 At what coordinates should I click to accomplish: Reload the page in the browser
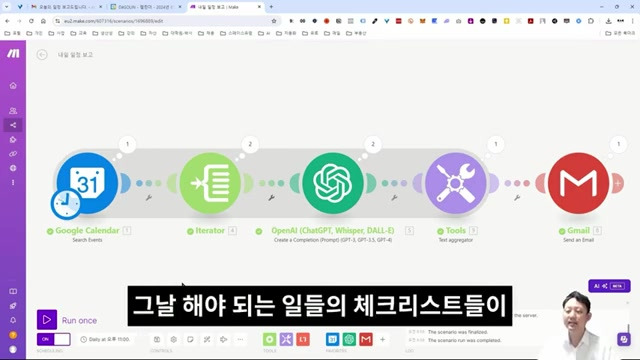tap(31, 21)
